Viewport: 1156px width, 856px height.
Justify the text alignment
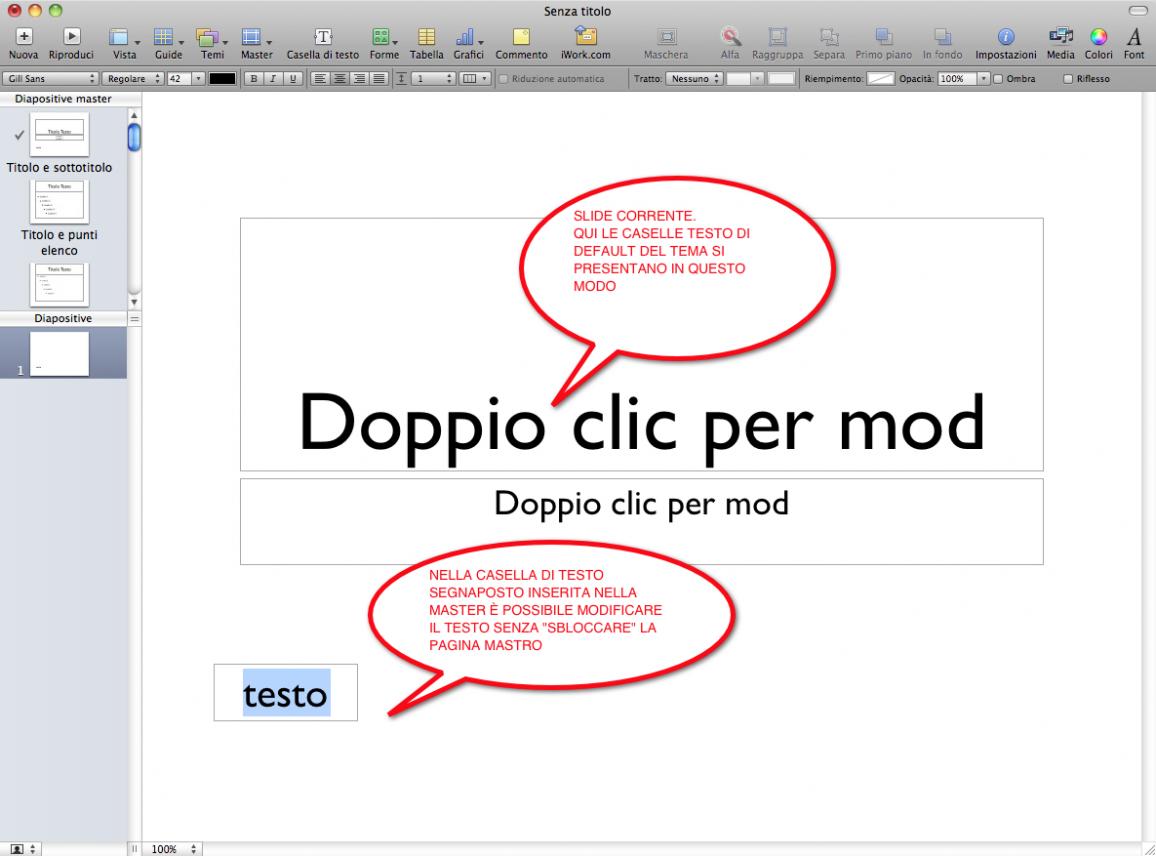click(x=379, y=78)
